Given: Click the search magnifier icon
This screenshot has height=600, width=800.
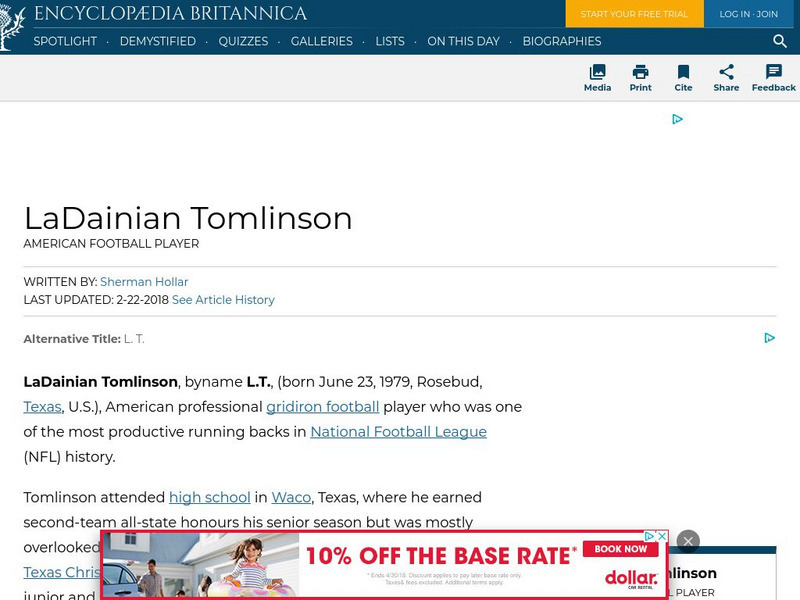Looking at the screenshot, I should point(780,41).
